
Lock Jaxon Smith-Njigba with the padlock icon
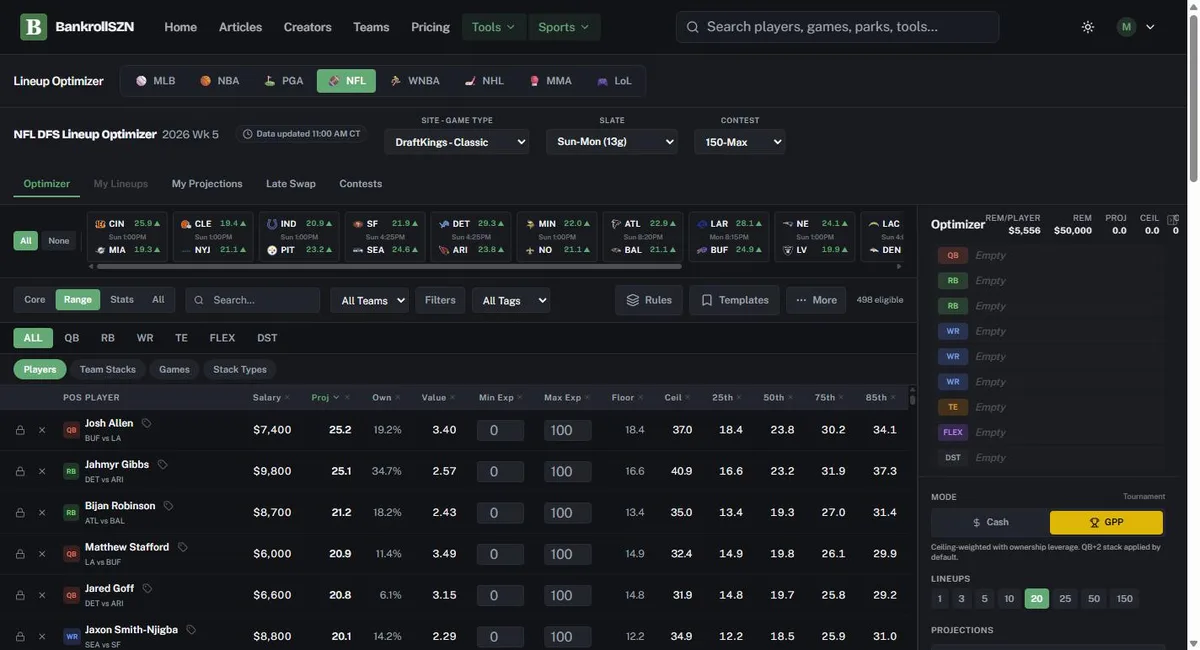pos(20,636)
